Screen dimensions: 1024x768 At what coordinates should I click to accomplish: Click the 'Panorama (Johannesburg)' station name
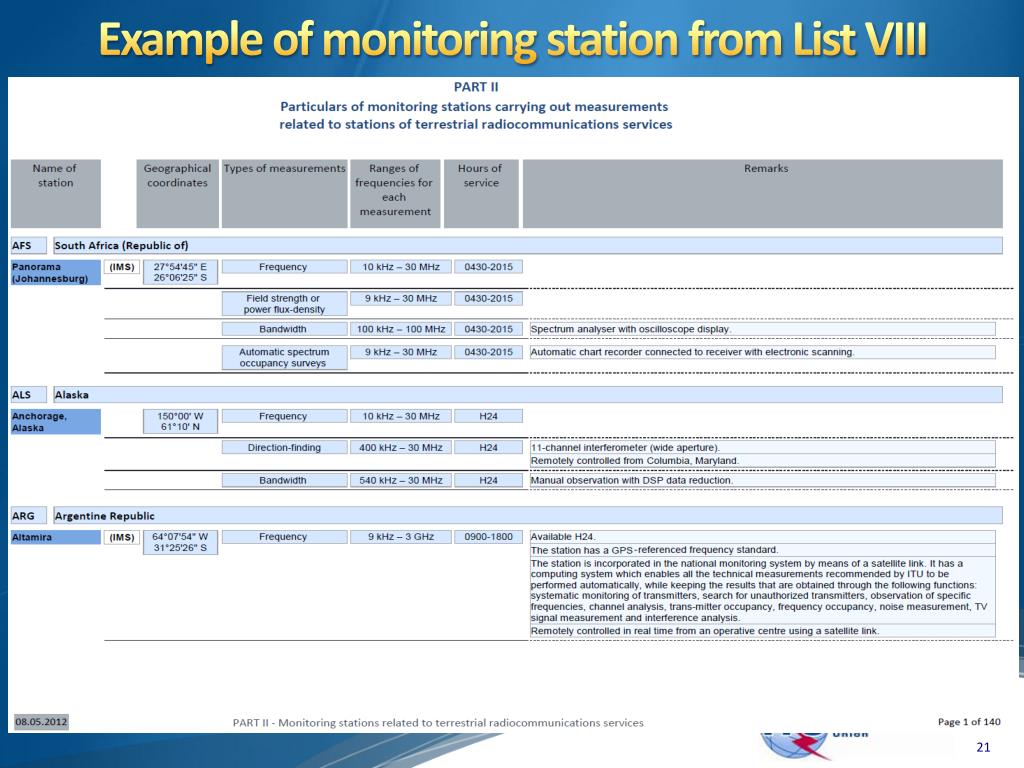(56, 272)
